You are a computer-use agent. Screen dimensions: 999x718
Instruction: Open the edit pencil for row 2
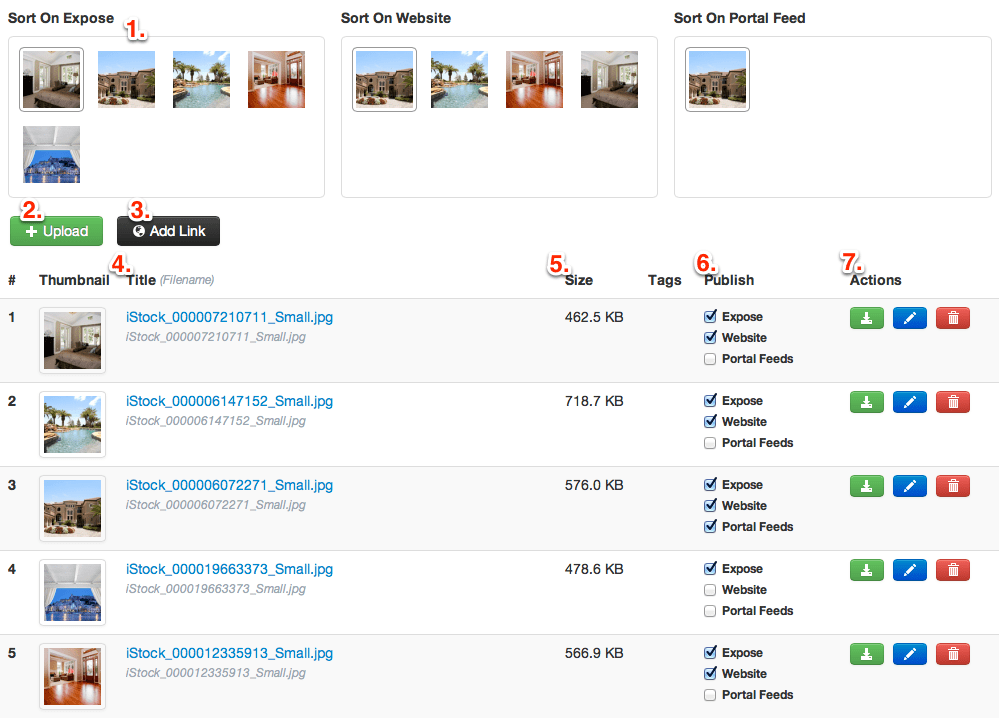point(909,401)
